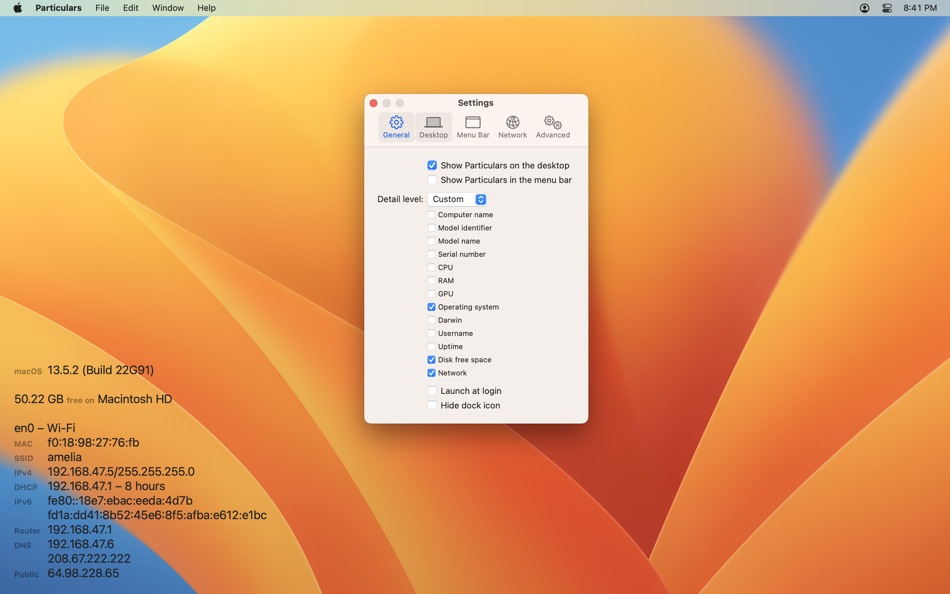
Task: Uncheck the Network detail checkbox
Action: [431, 373]
